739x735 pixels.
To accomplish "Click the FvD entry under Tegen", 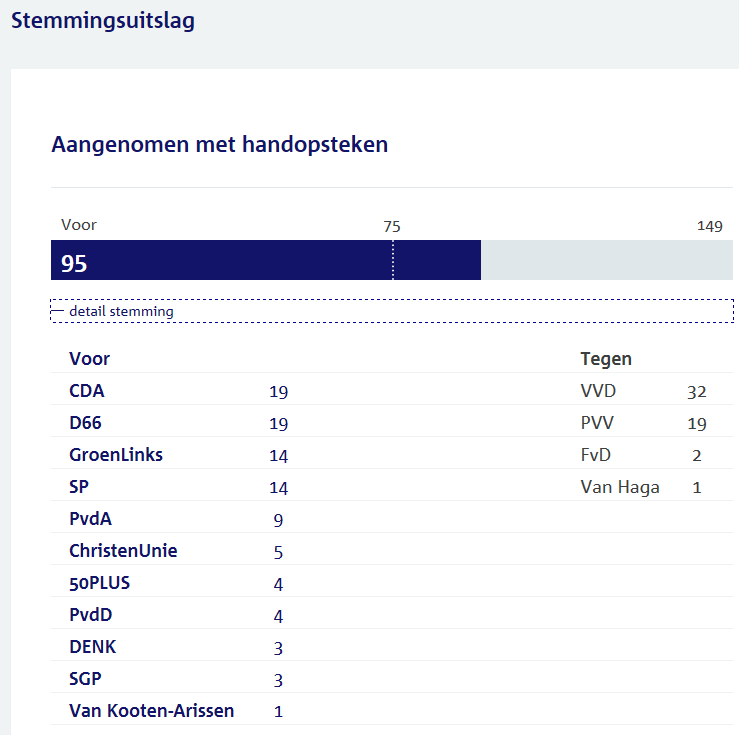I will [595, 455].
